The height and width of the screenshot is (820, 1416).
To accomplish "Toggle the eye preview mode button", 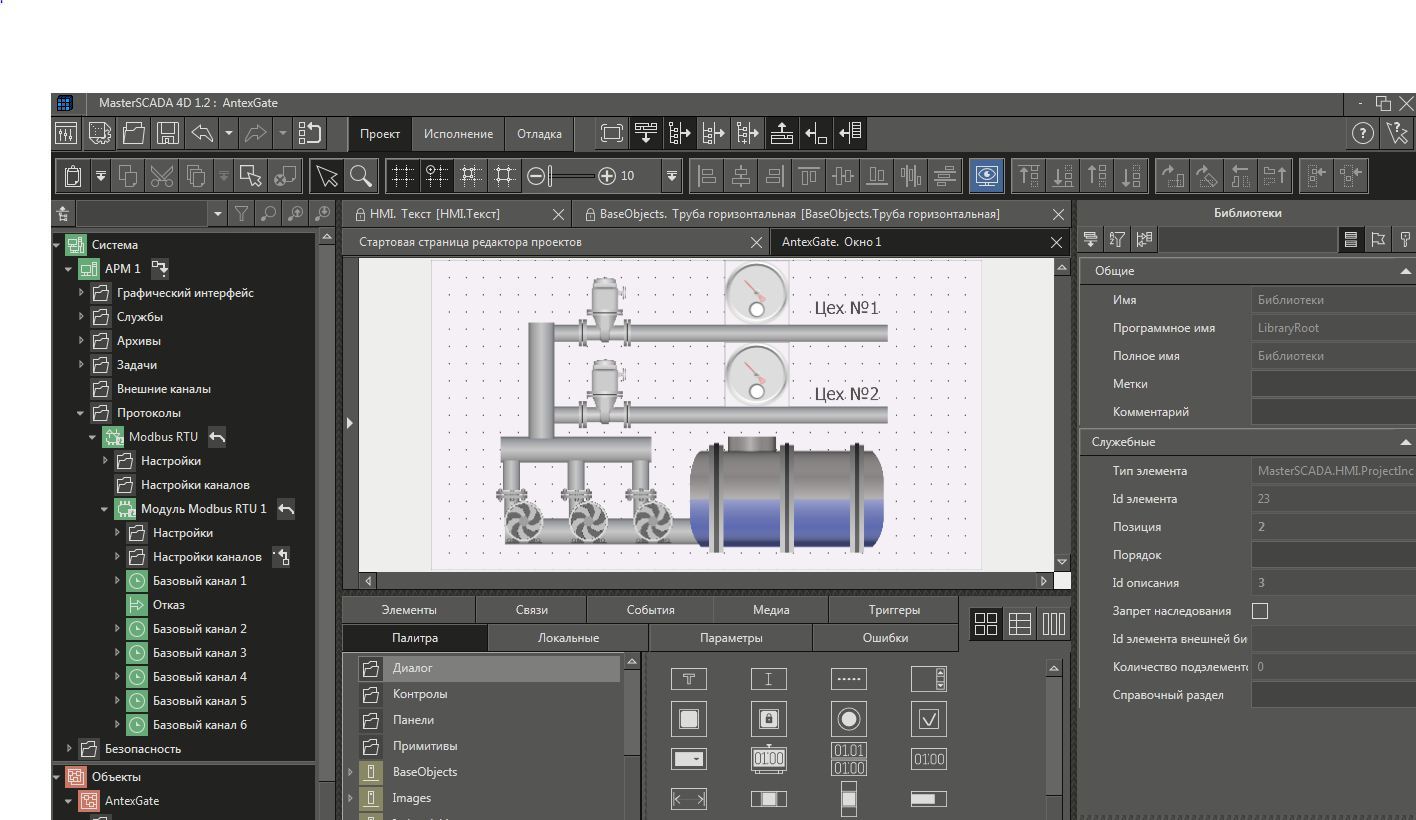I will pyautogui.click(x=986, y=177).
